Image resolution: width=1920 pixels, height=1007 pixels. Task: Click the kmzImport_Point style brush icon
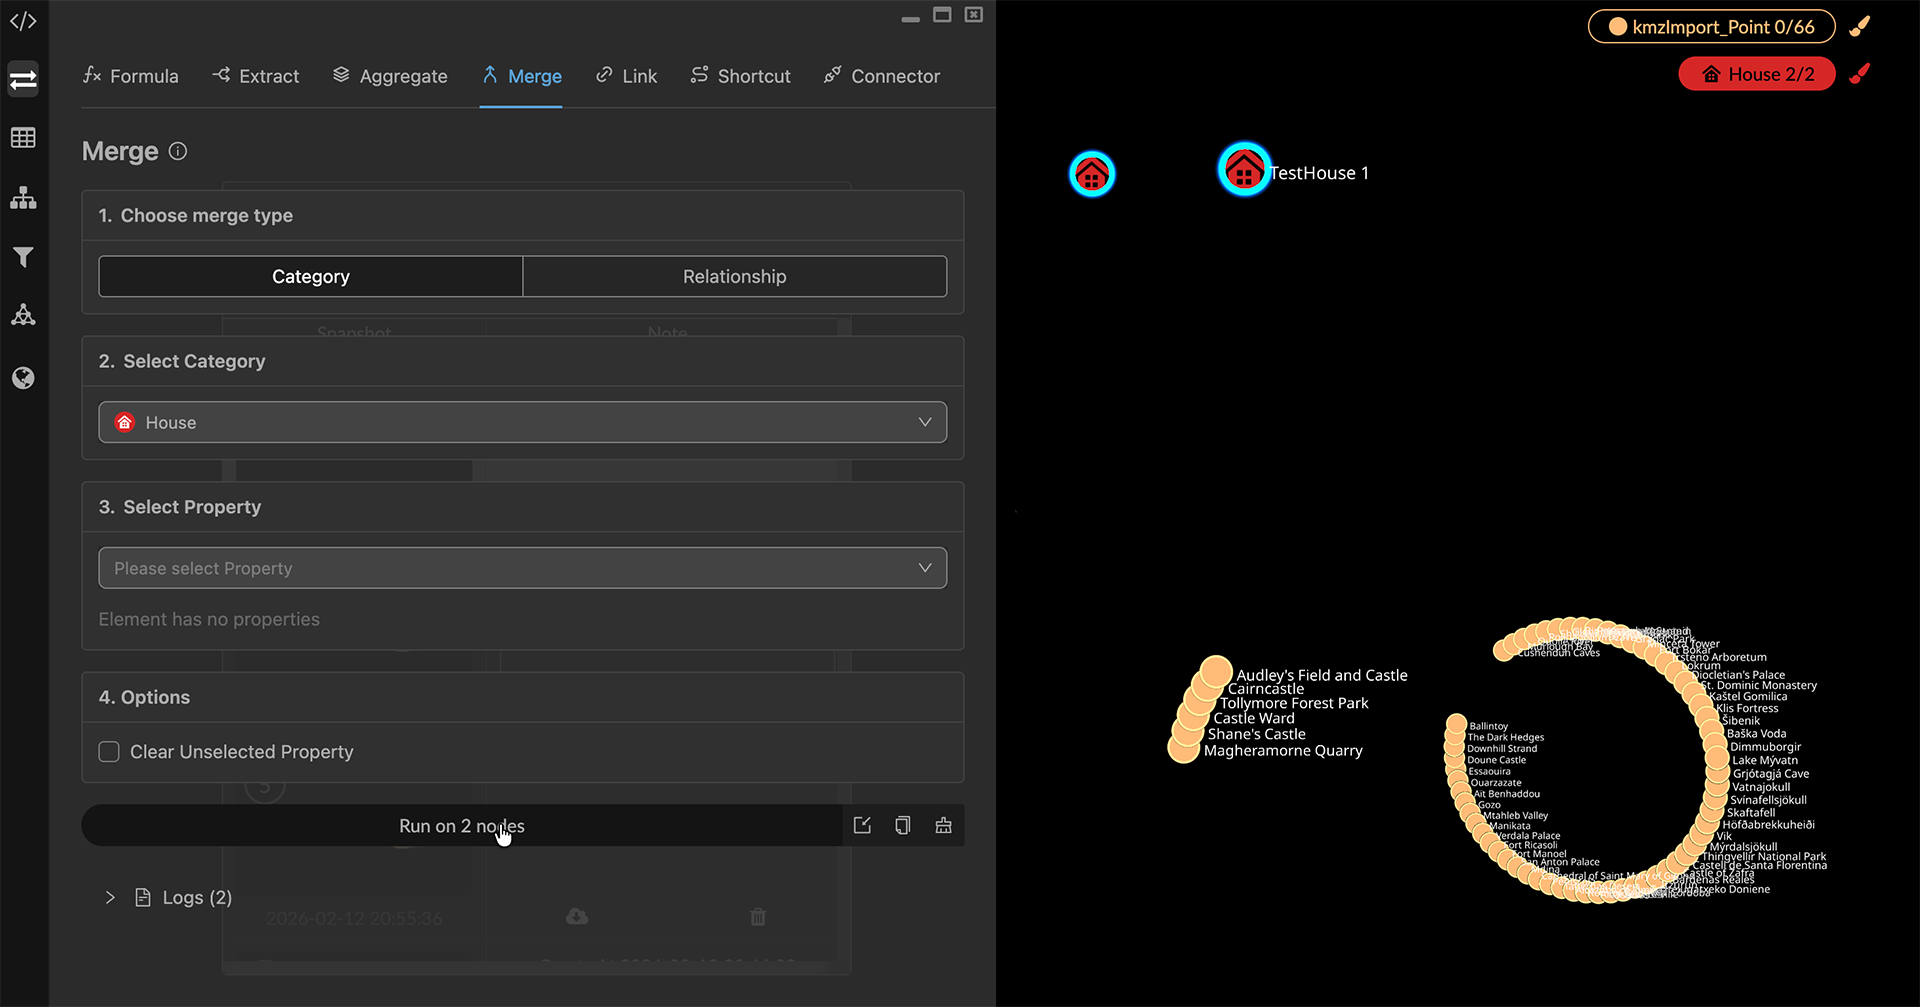(1860, 27)
